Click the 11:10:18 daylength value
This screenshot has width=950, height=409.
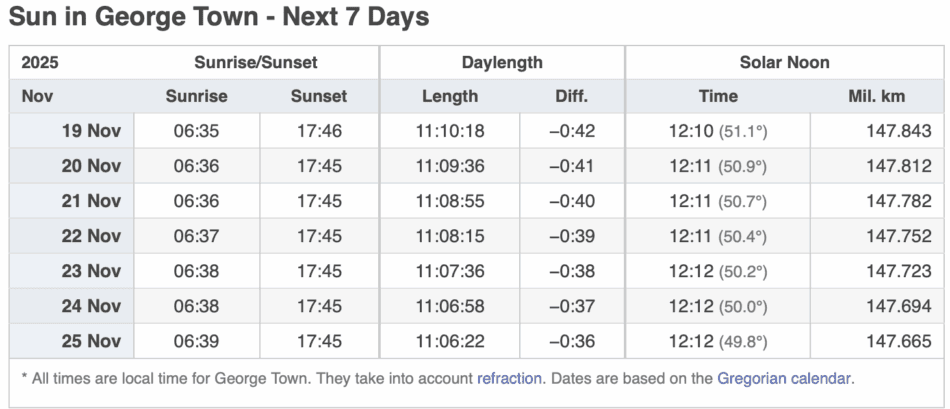[x=450, y=131]
